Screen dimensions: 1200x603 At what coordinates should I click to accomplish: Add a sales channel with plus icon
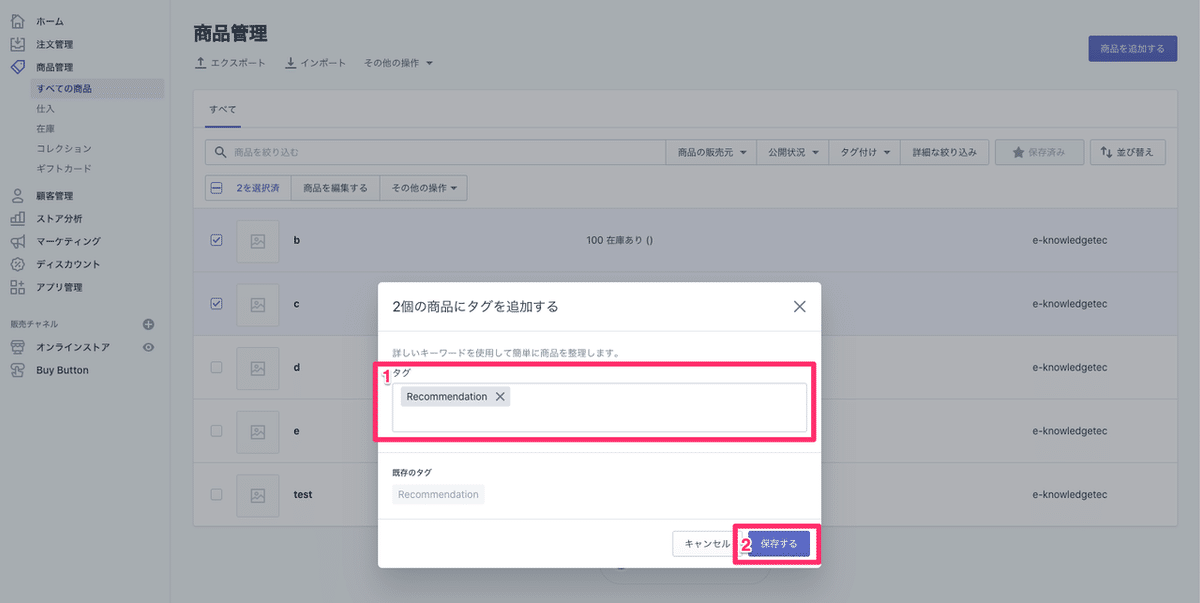click(149, 324)
